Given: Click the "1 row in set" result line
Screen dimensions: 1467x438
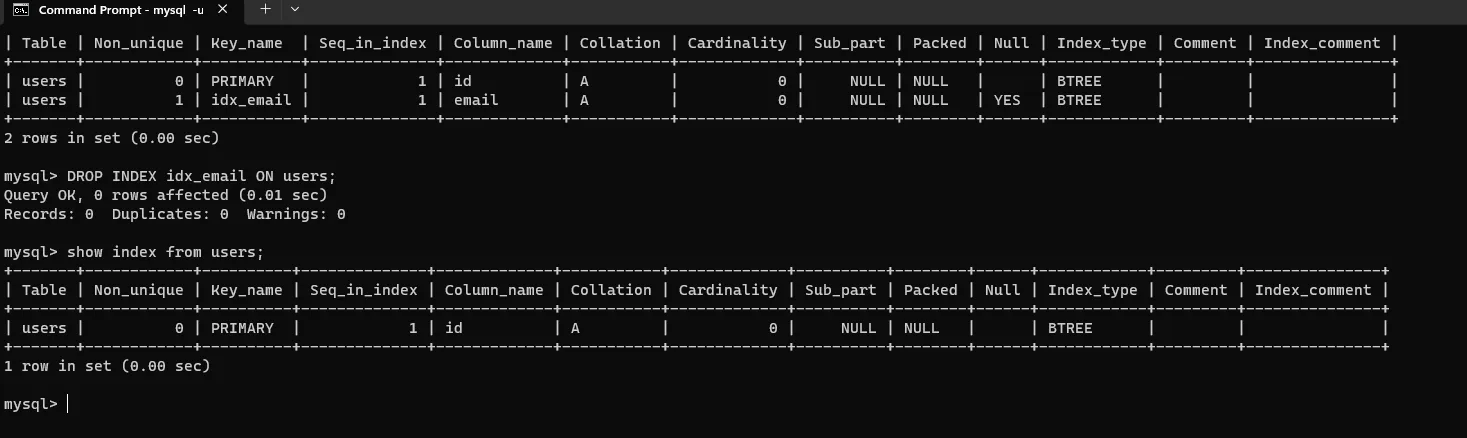Looking at the screenshot, I should [x=108, y=366].
